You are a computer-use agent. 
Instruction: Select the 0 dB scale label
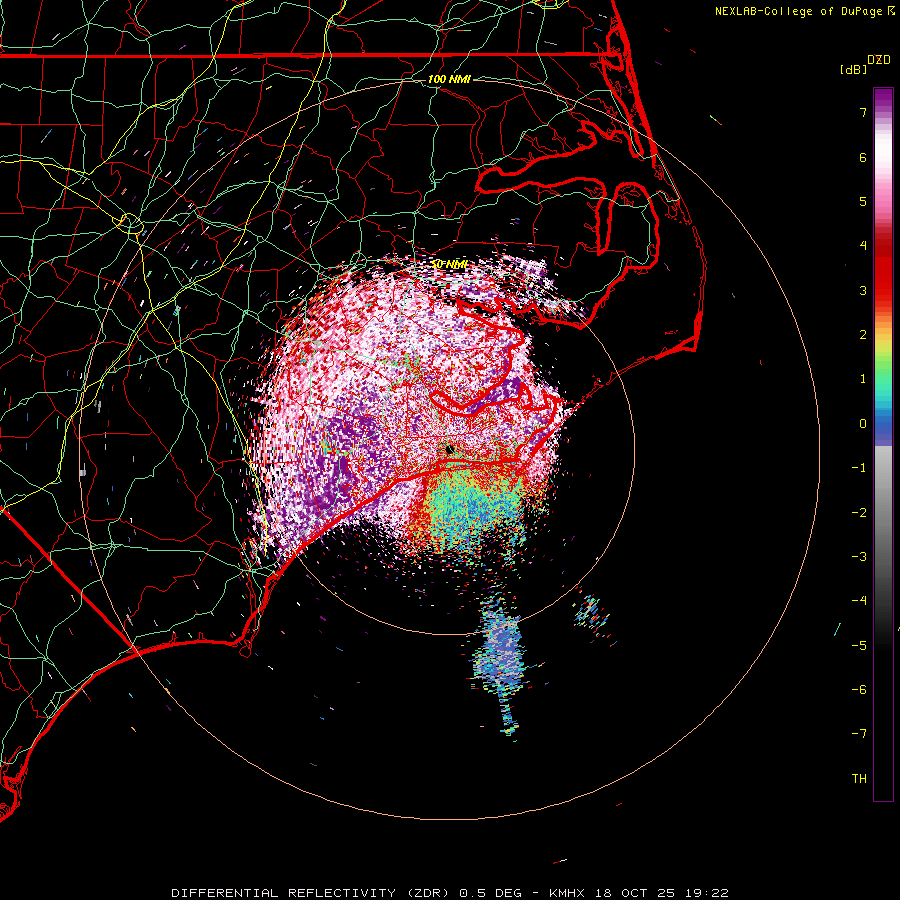tap(863, 424)
